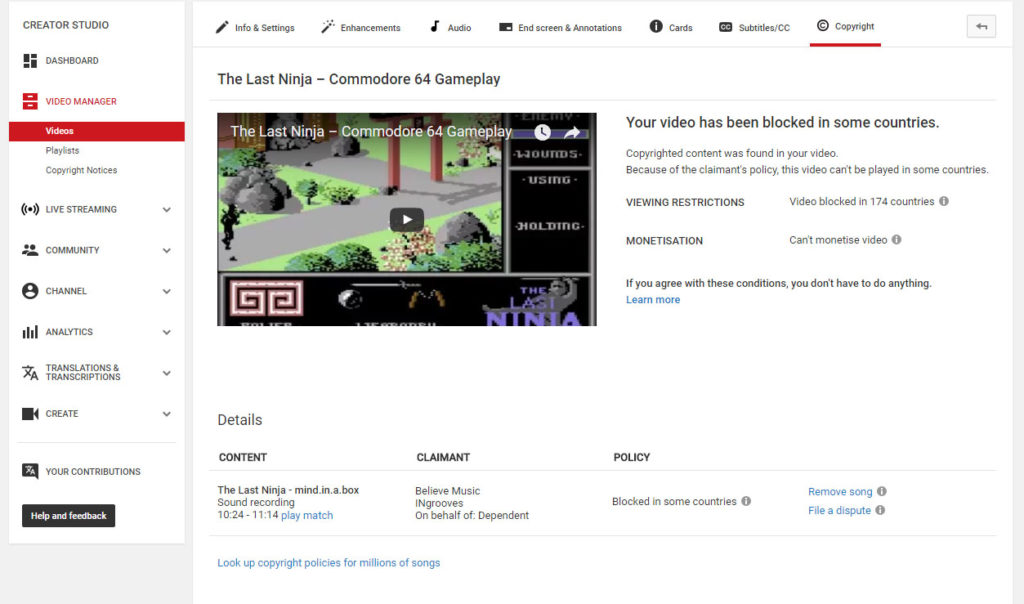
Task: Select Videos under Video Manager
Action: coord(97,131)
